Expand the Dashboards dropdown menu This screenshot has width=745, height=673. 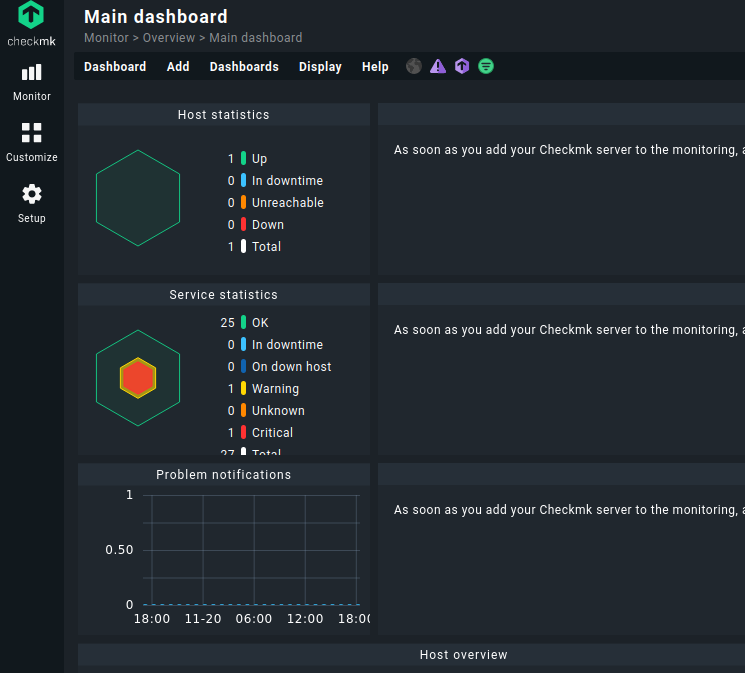(x=244, y=67)
